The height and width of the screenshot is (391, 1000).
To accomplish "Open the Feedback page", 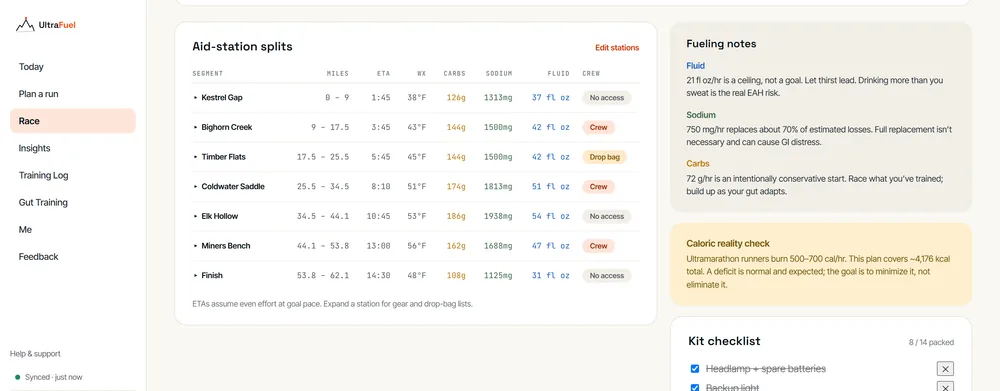I will pyautogui.click(x=73, y=256).
